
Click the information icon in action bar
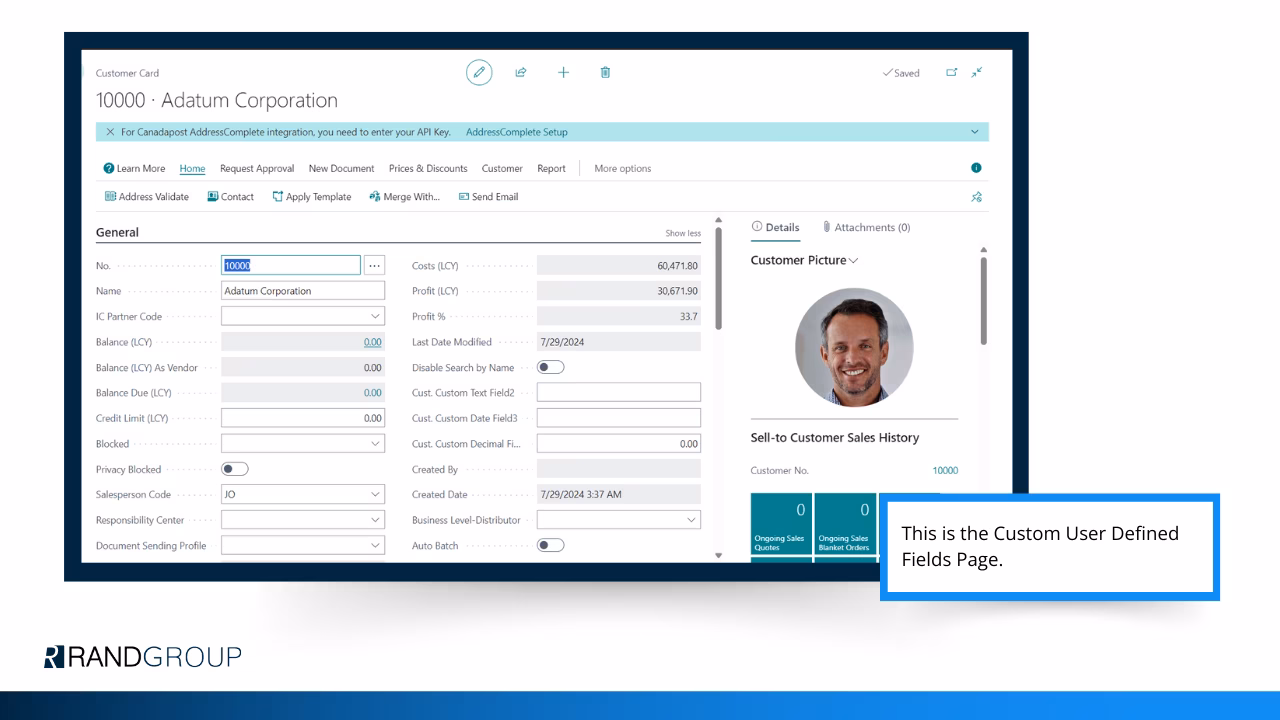(x=976, y=168)
